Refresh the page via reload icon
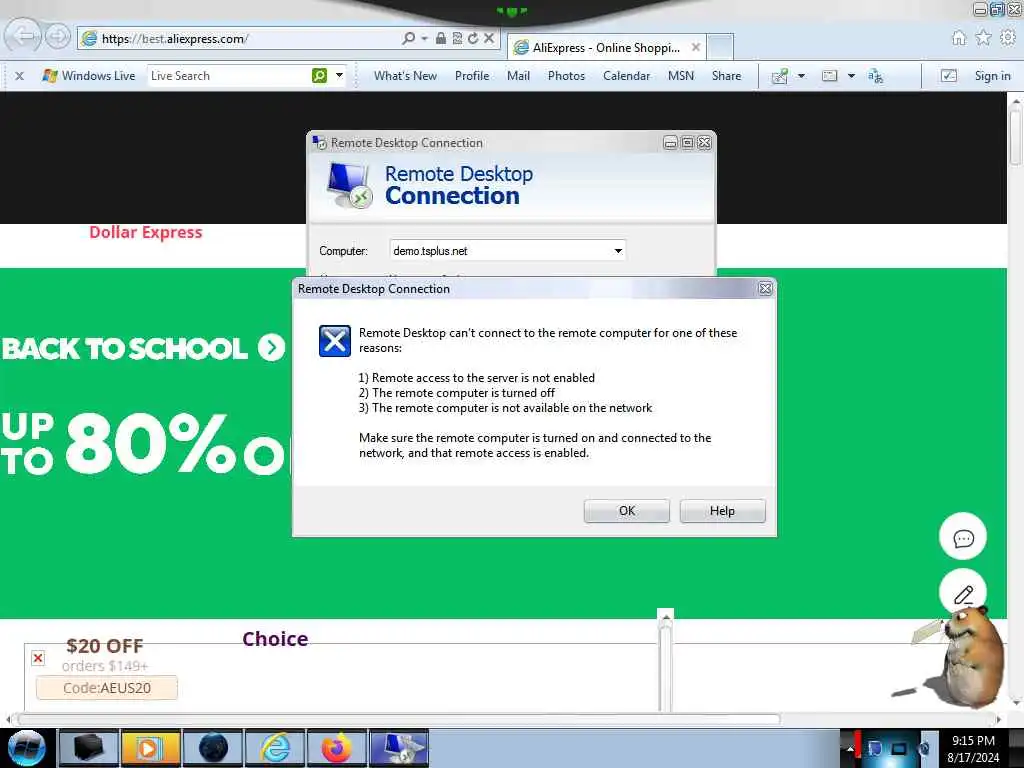Viewport: 1024px width, 768px height. point(473,38)
